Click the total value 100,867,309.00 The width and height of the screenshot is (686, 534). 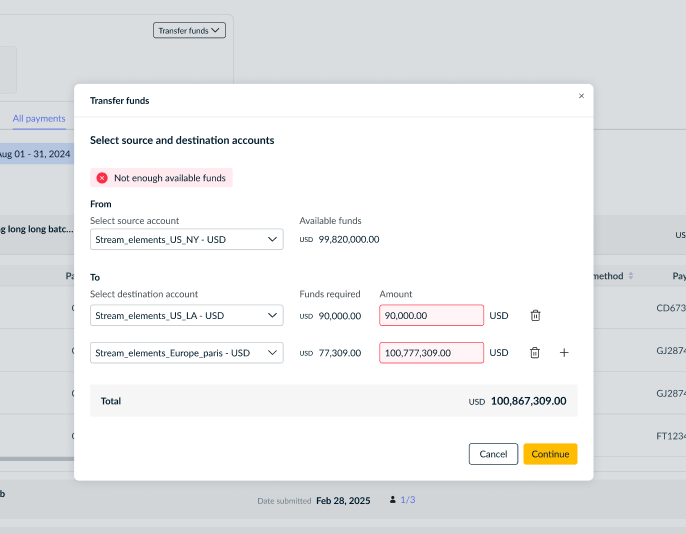point(528,401)
